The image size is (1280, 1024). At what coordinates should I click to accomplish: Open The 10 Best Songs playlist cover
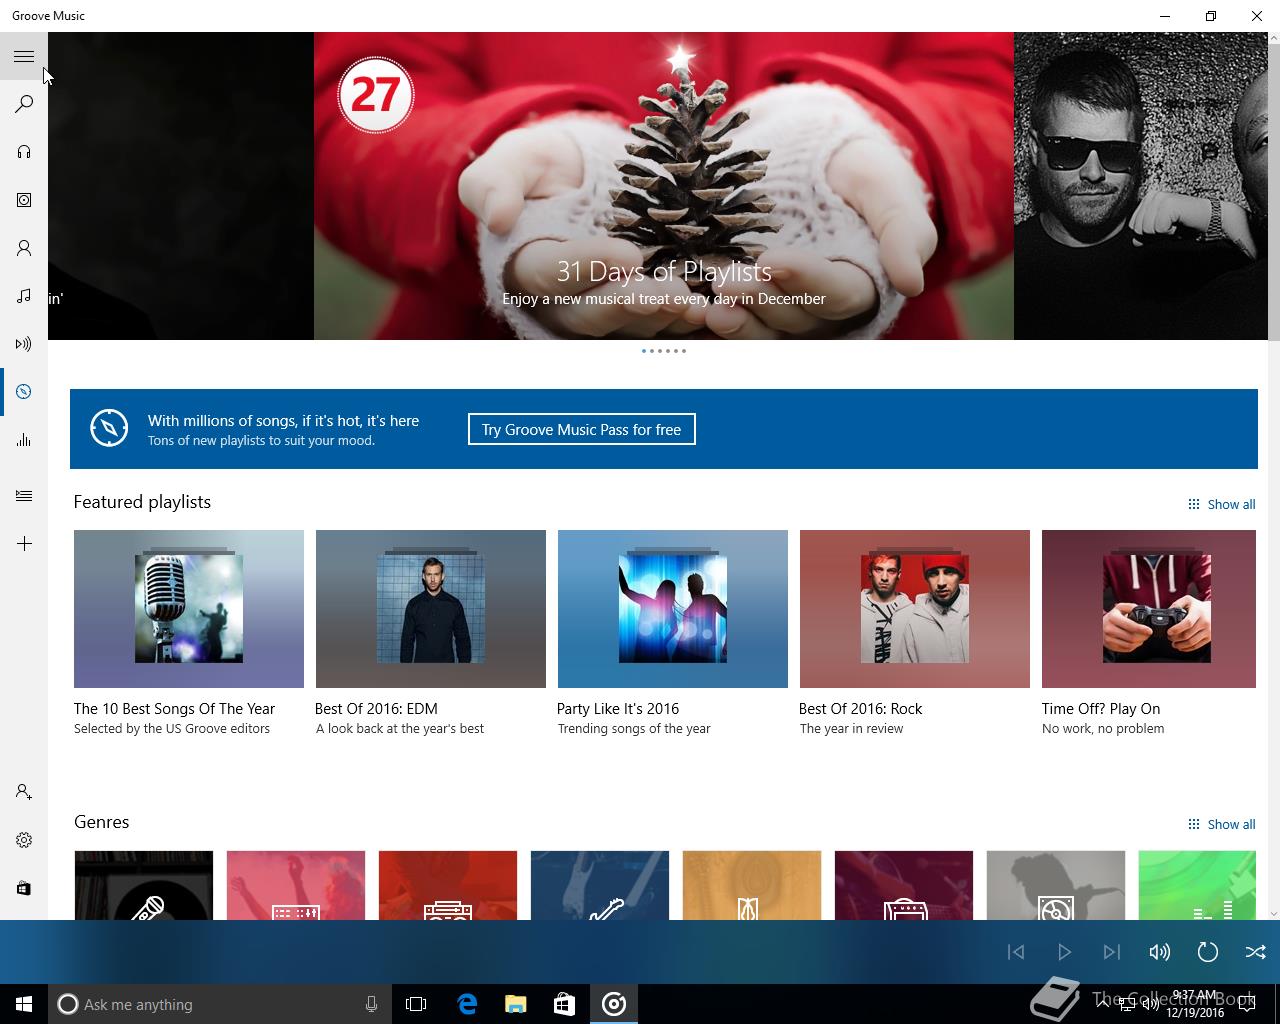189,609
